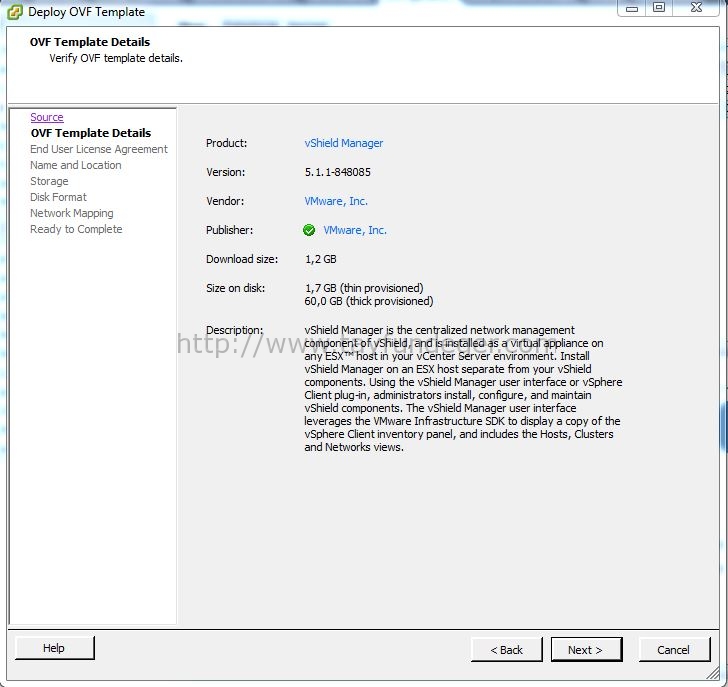
Task: Click the Back button
Action: (507, 650)
